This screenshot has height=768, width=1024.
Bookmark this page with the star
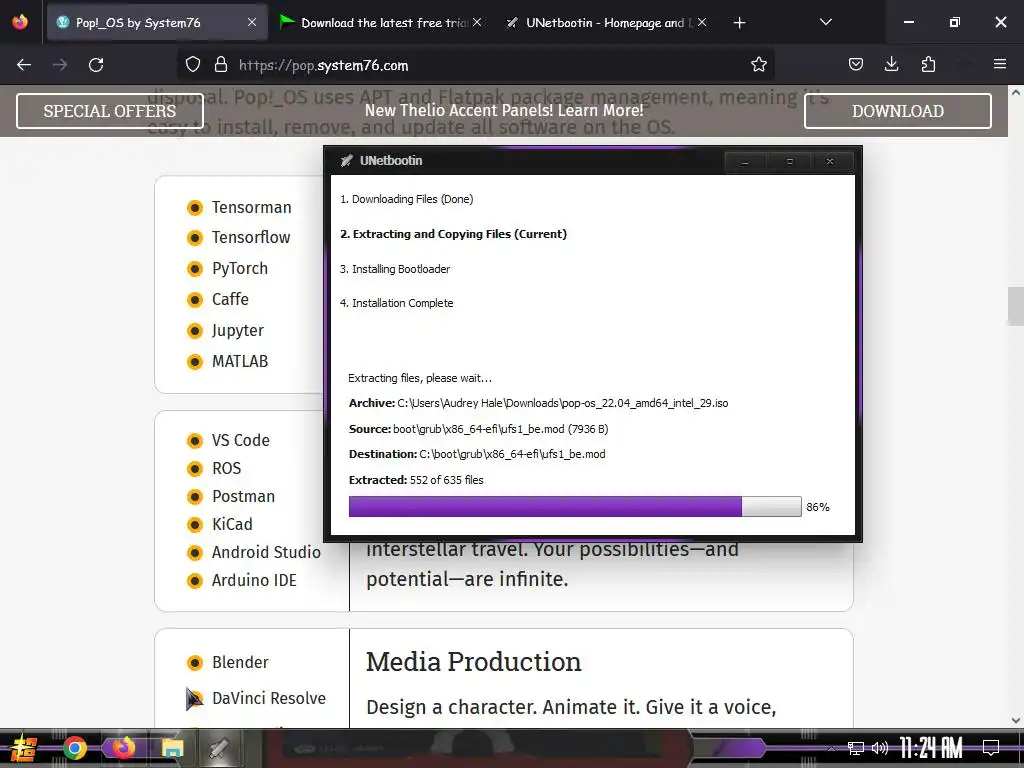[x=758, y=65]
